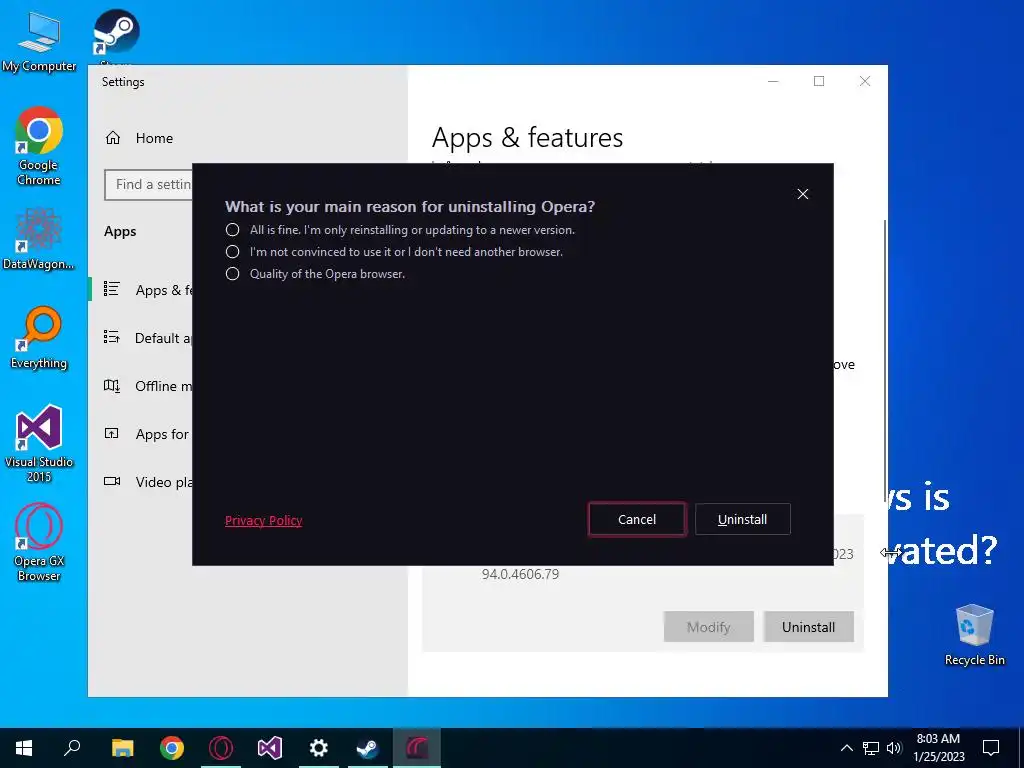Click the Apps for websites icon
Viewport: 1024px width, 768px height.
[112, 433]
